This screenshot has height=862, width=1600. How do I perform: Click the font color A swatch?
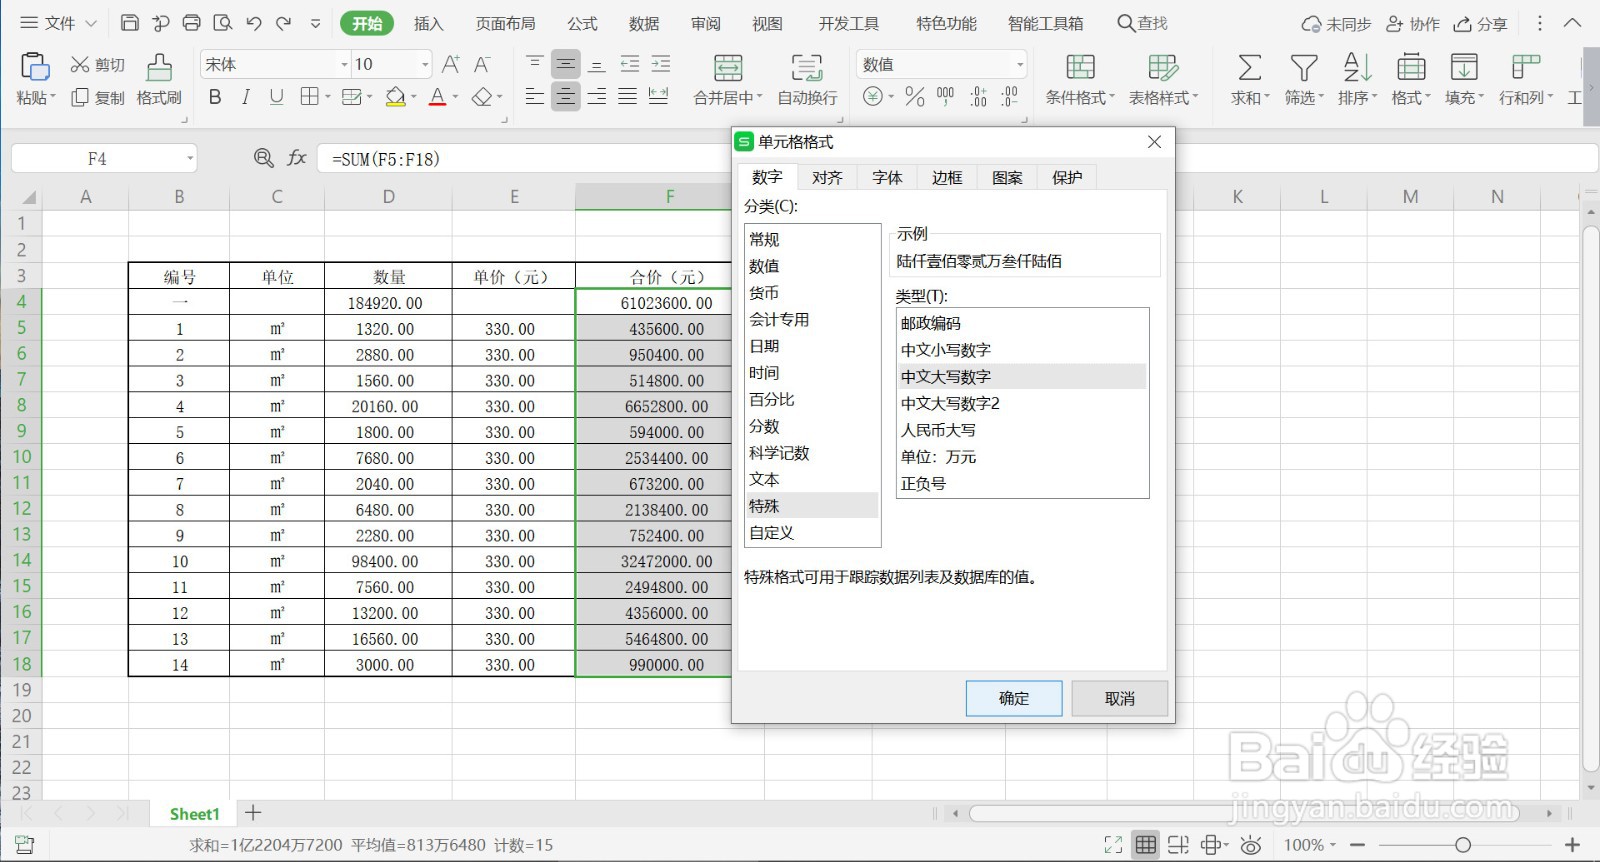(437, 97)
